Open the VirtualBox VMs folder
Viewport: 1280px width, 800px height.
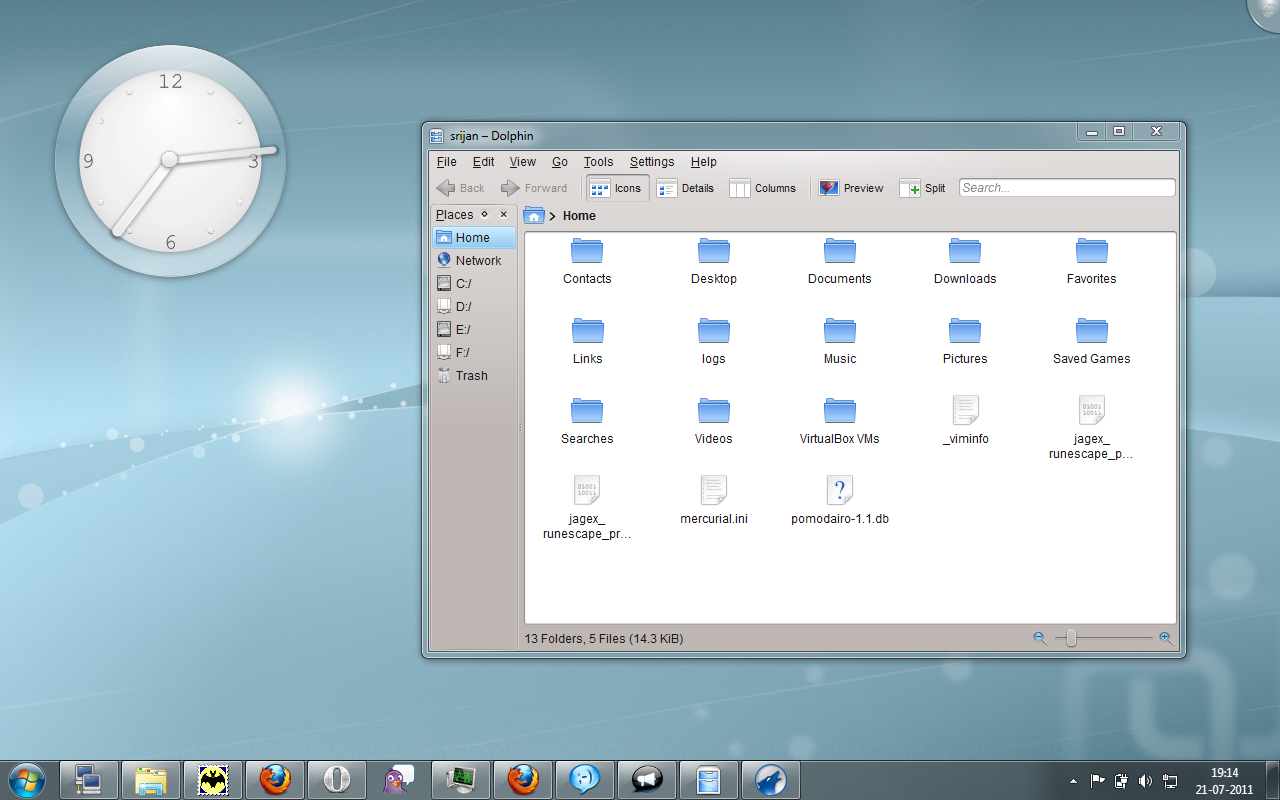point(839,411)
